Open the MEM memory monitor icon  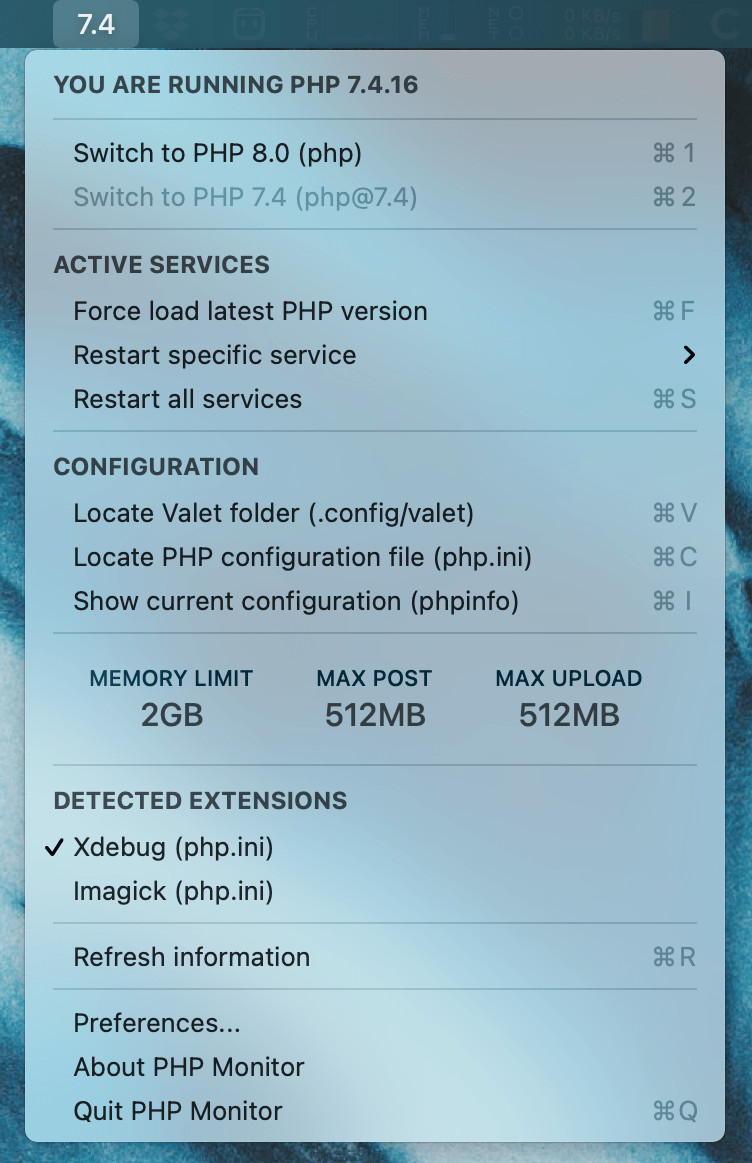pyautogui.click(x=435, y=24)
